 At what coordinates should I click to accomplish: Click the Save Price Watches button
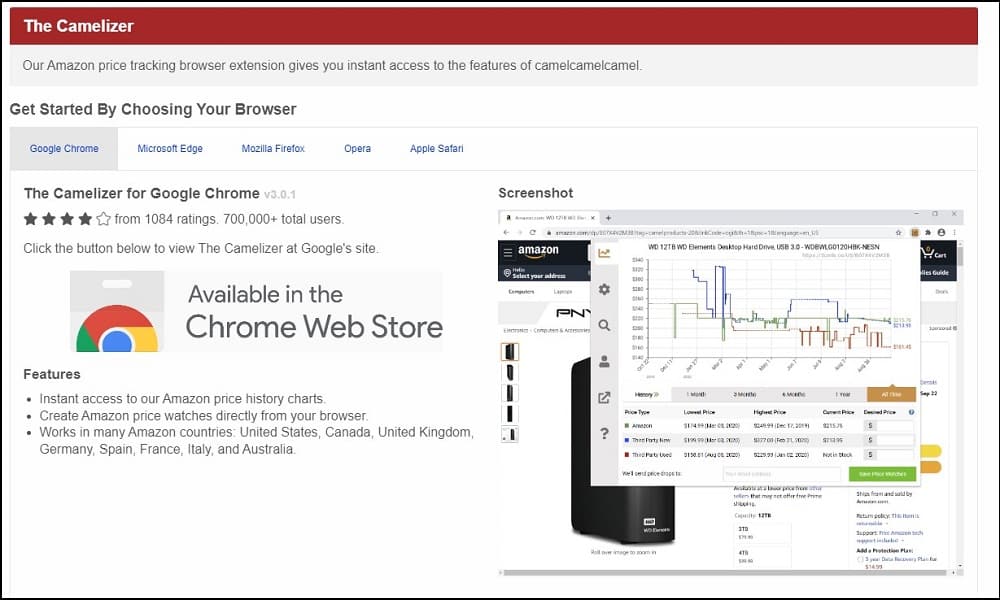click(882, 474)
